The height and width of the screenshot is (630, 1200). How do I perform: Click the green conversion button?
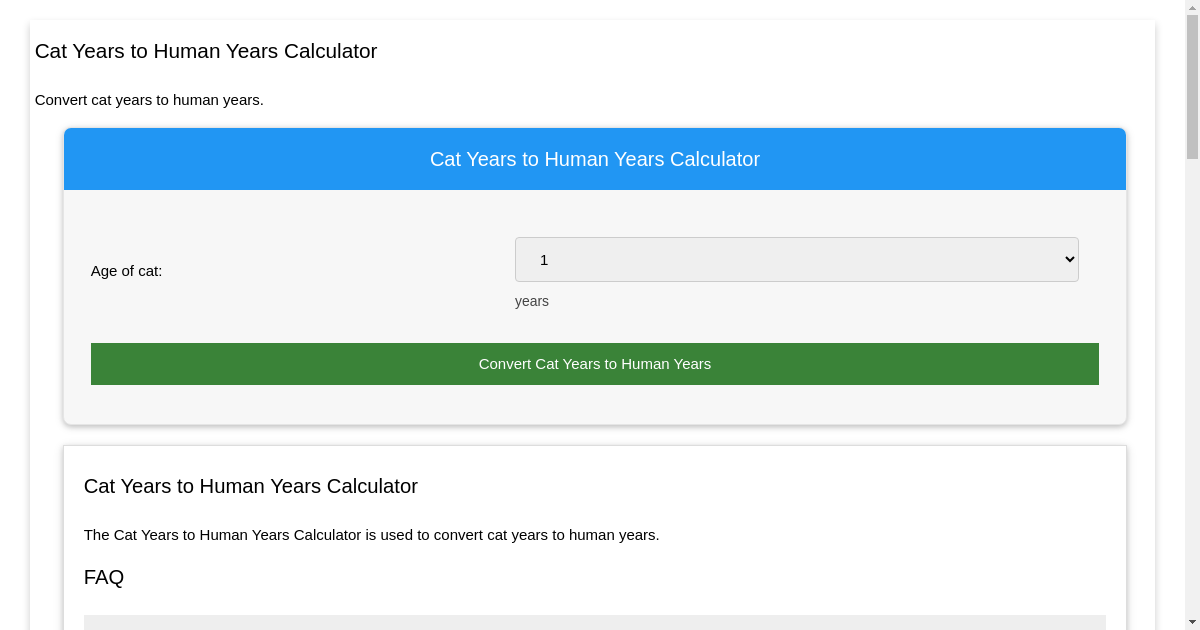[x=594, y=363]
